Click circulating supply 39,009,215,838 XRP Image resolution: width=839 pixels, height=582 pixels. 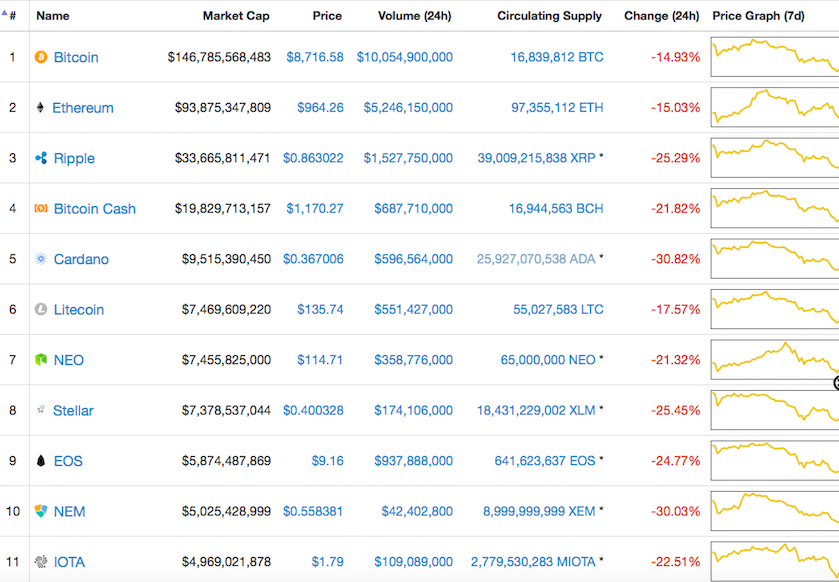pos(537,158)
